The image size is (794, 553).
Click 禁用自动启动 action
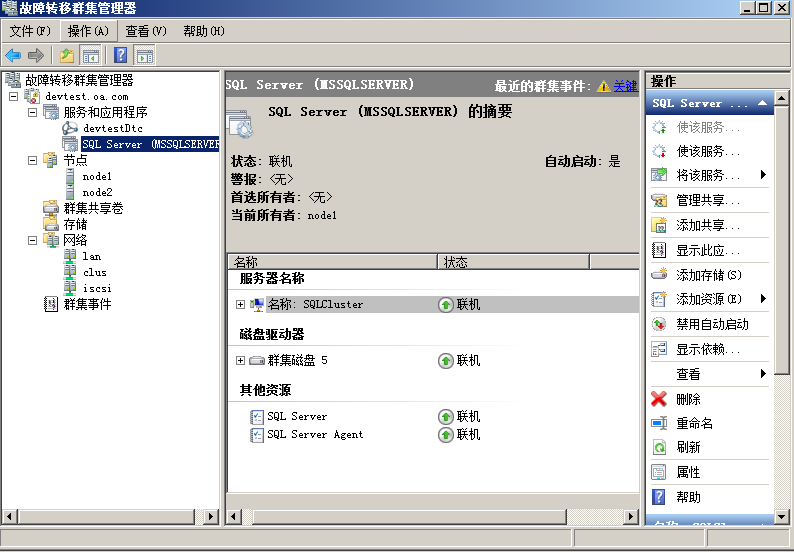point(712,324)
